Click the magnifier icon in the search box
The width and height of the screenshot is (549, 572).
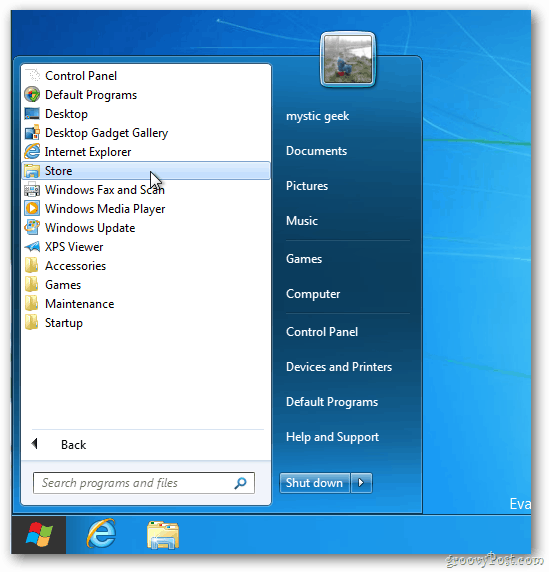[x=240, y=483]
